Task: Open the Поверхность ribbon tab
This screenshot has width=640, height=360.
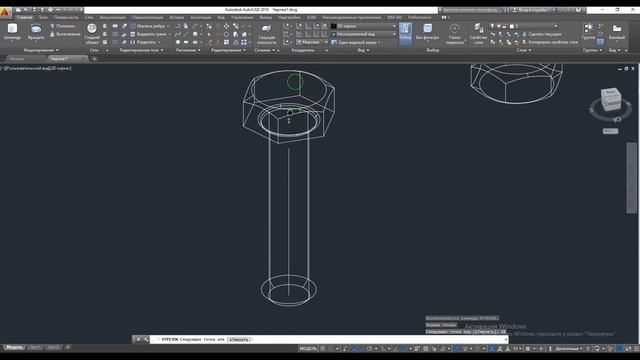Action: pyautogui.click(x=66, y=18)
